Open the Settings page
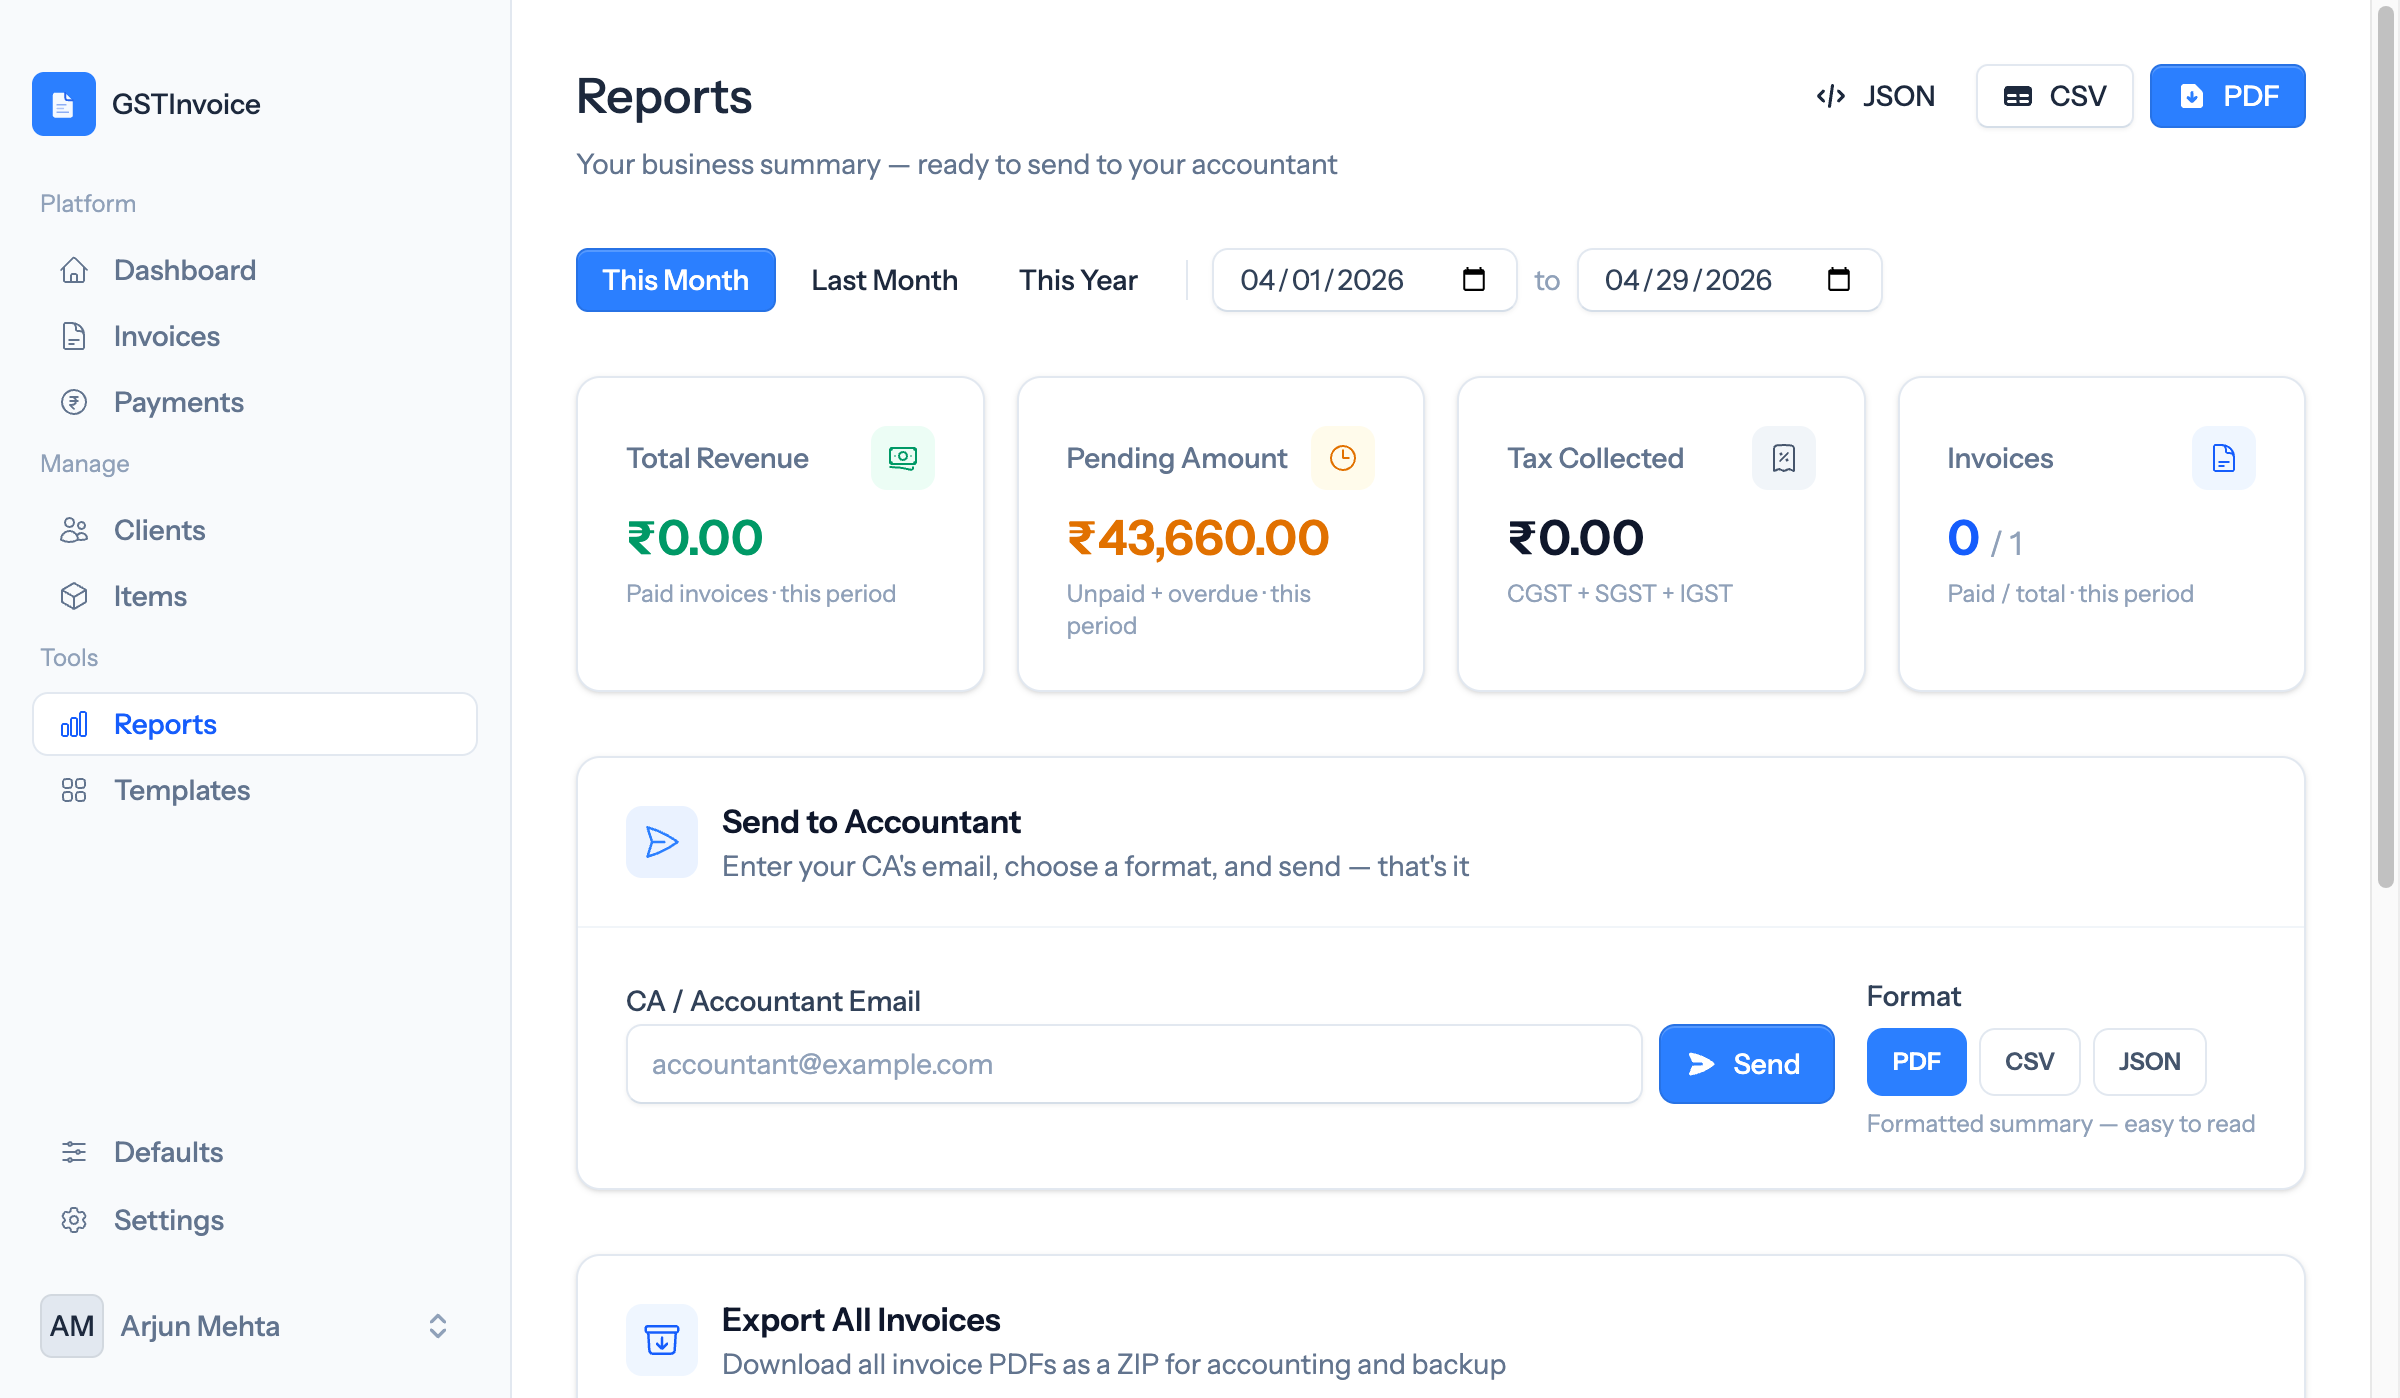2400x1398 pixels. [x=255, y=1220]
